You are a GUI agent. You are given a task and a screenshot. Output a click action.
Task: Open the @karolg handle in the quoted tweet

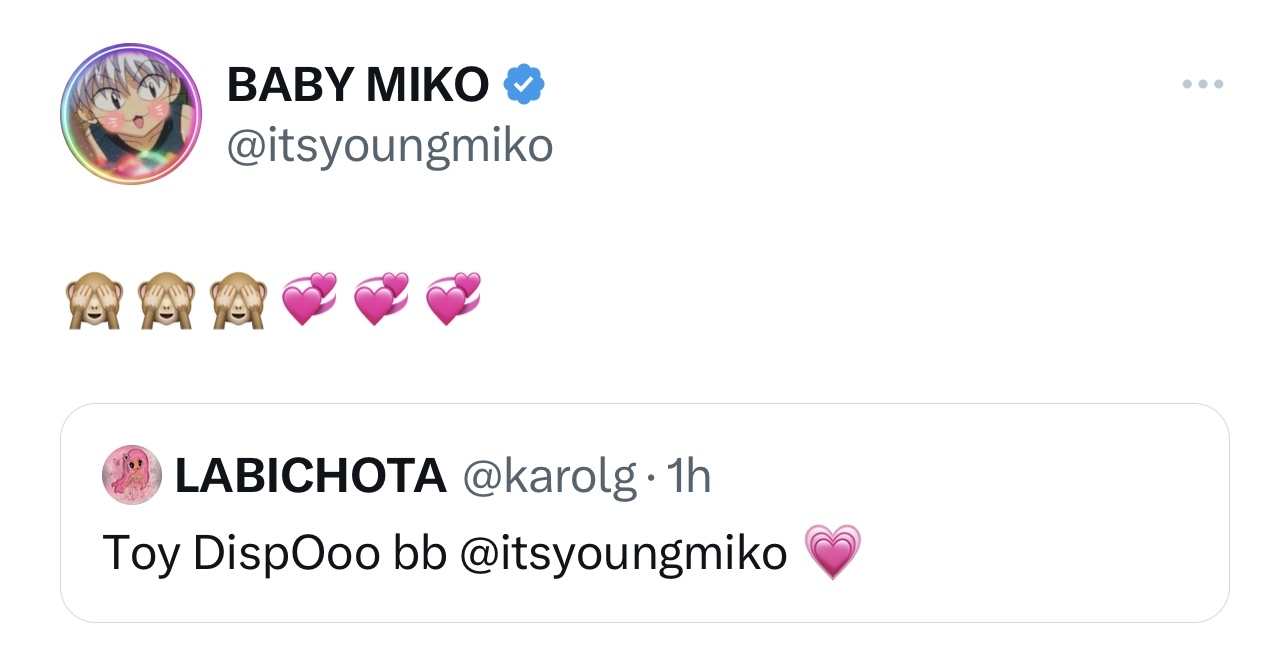(548, 477)
